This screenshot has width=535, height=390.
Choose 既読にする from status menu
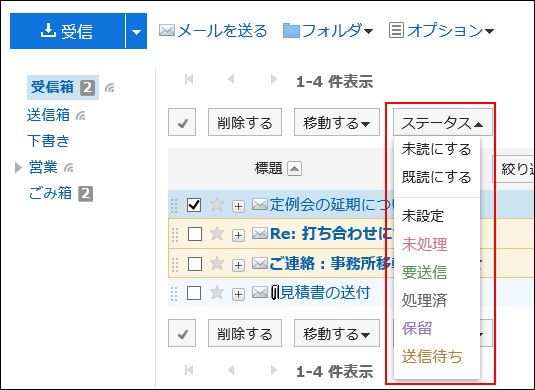[436, 177]
